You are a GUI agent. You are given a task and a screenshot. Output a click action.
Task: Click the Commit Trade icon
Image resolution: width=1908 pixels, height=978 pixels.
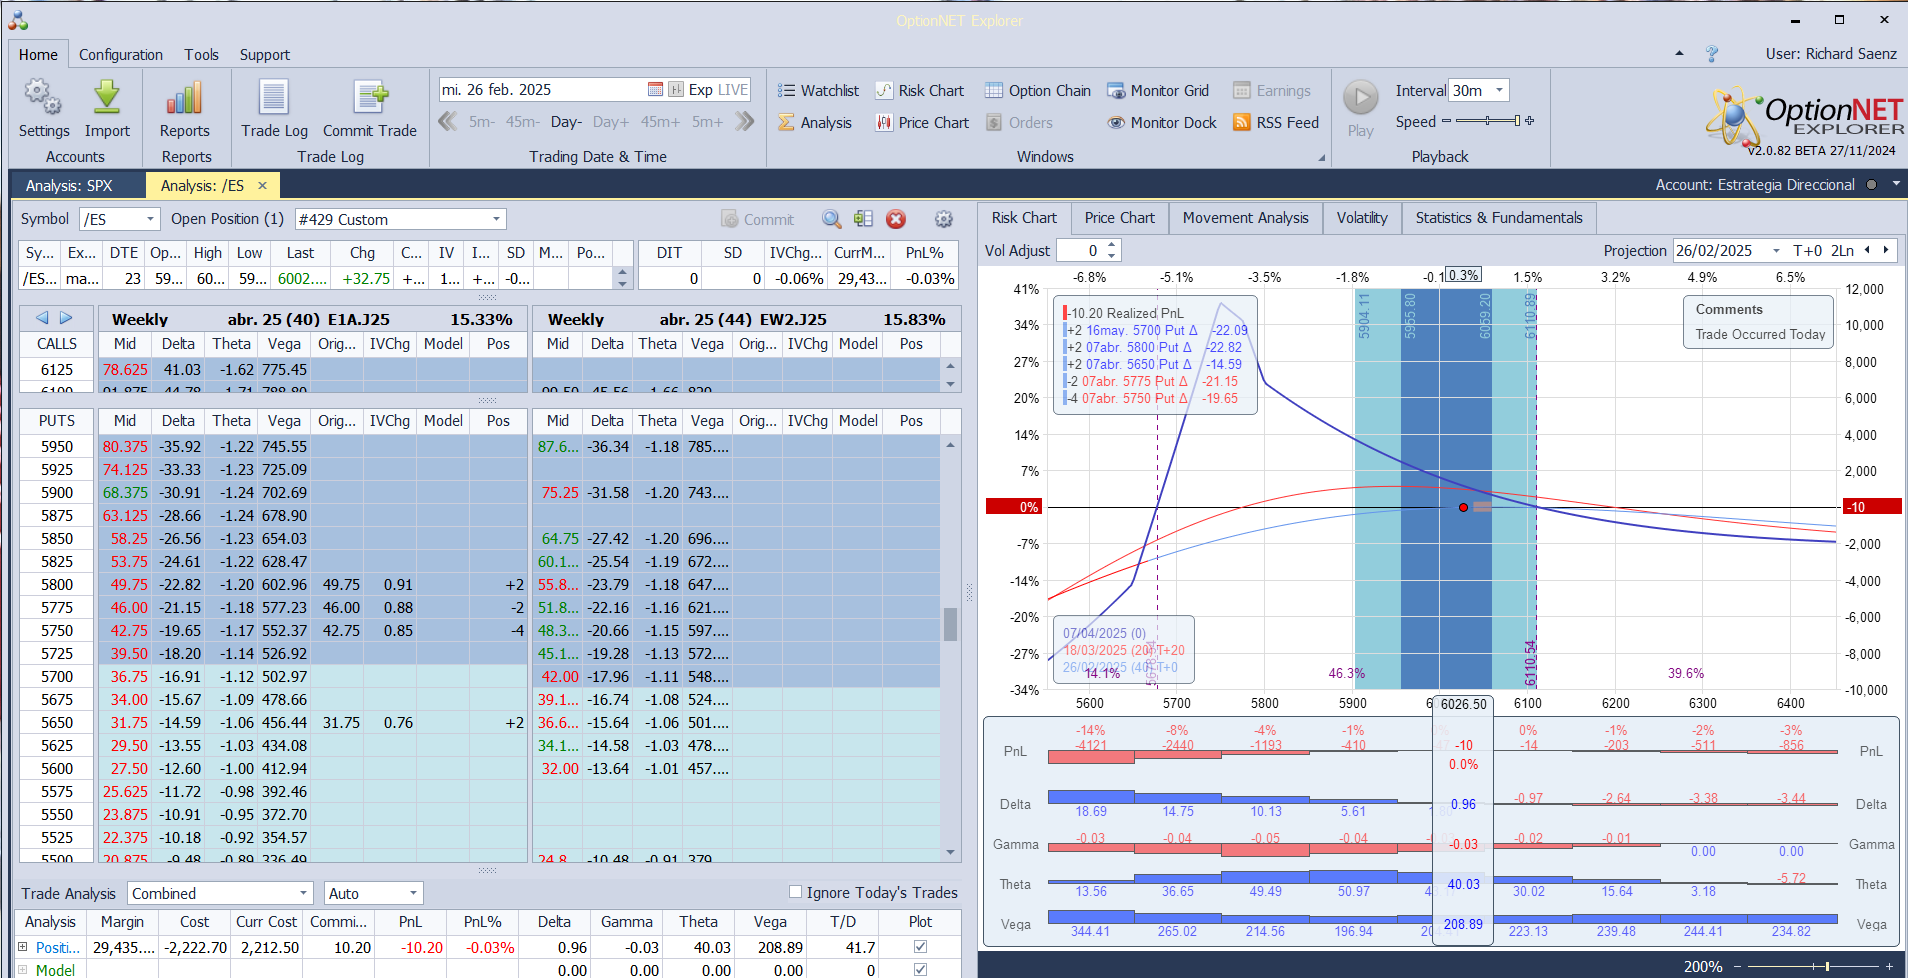click(x=370, y=98)
